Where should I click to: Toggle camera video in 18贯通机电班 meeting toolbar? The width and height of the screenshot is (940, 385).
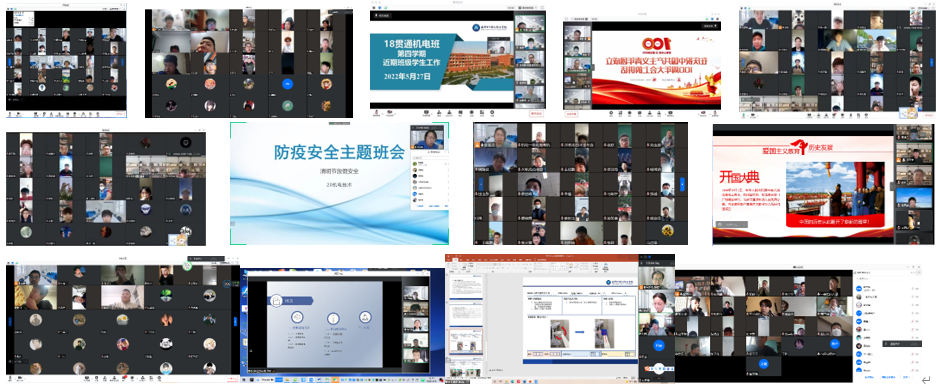tap(390, 113)
